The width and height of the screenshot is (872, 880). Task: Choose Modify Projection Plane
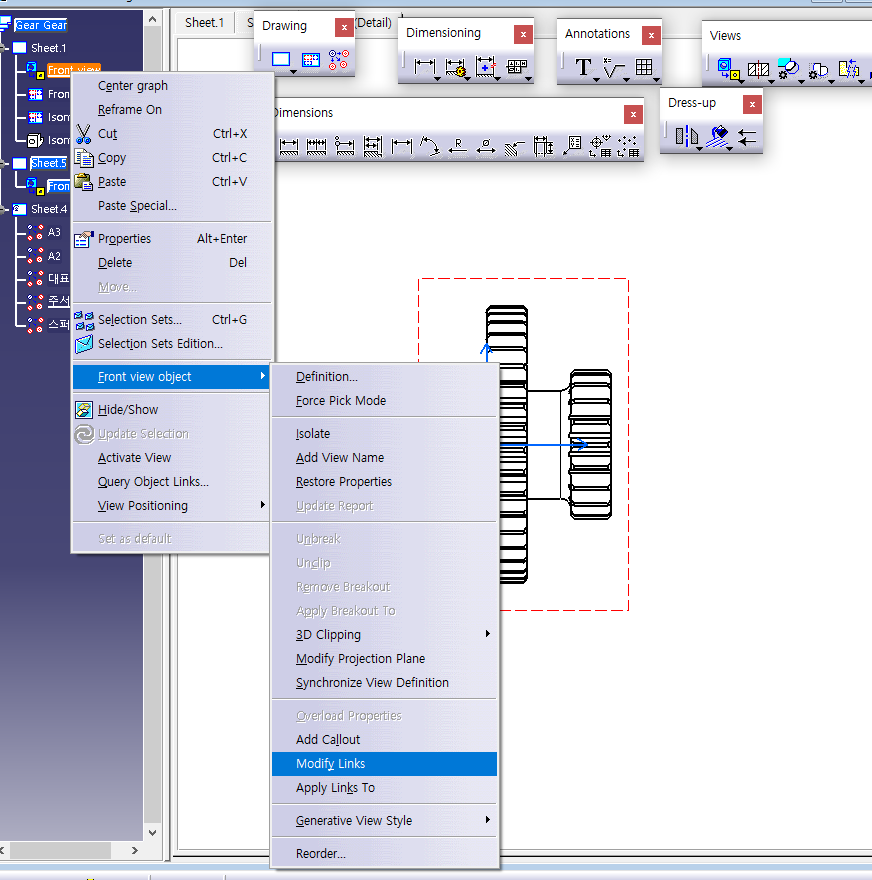[x=384, y=659]
